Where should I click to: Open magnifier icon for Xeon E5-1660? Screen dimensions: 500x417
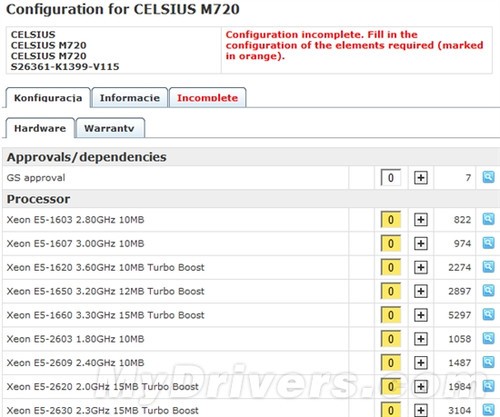pyautogui.click(x=488, y=315)
